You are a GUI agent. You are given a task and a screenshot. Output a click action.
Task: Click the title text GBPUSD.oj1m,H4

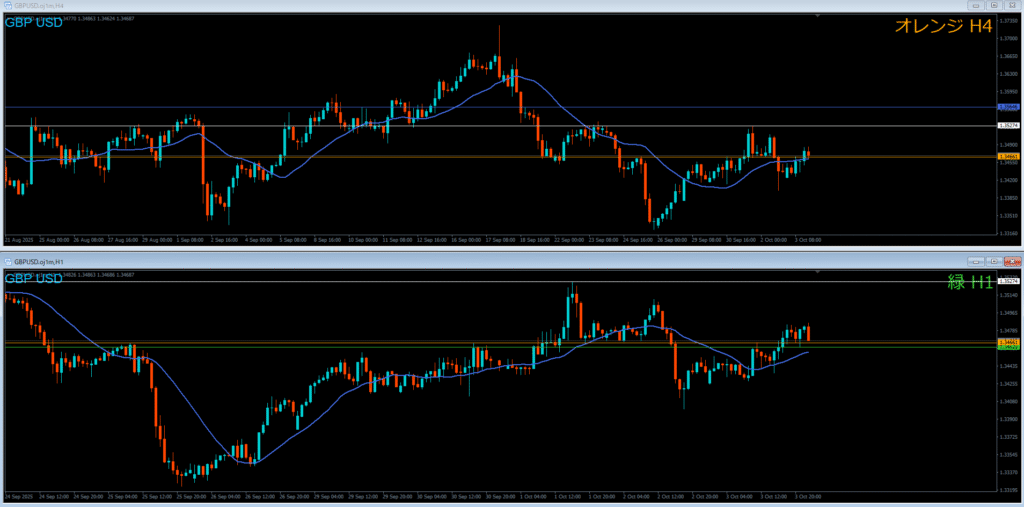click(37, 5)
